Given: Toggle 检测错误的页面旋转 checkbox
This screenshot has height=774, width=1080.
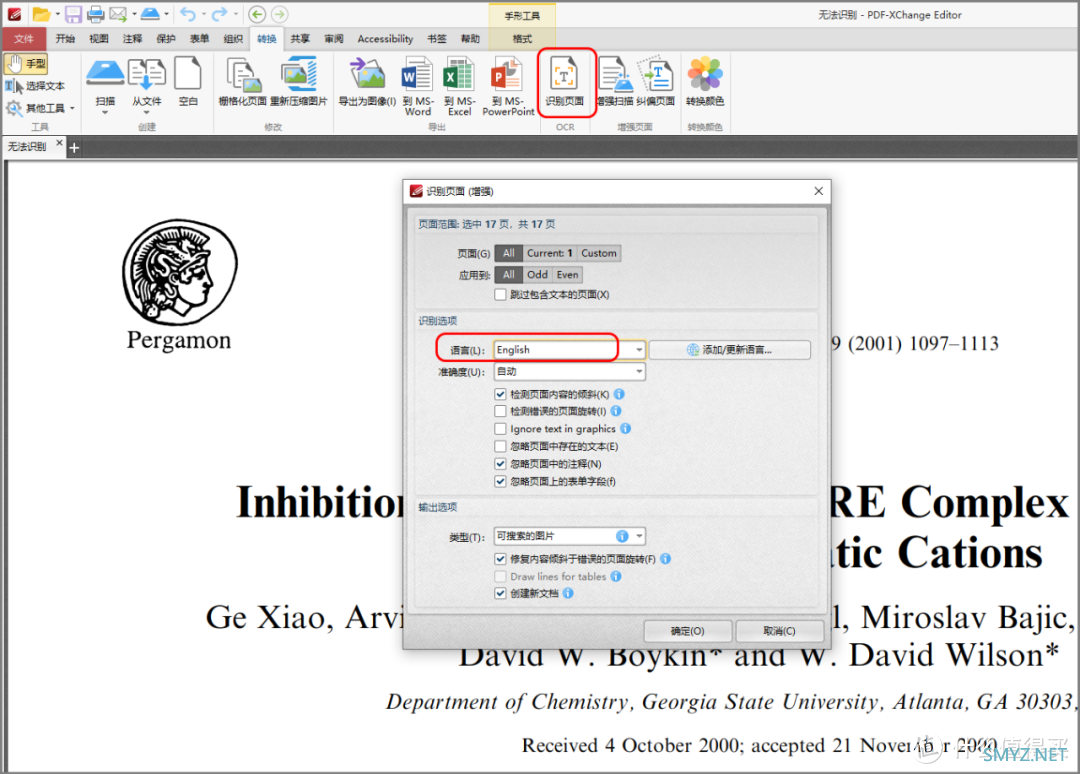Looking at the screenshot, I should (x=501, y=411).
